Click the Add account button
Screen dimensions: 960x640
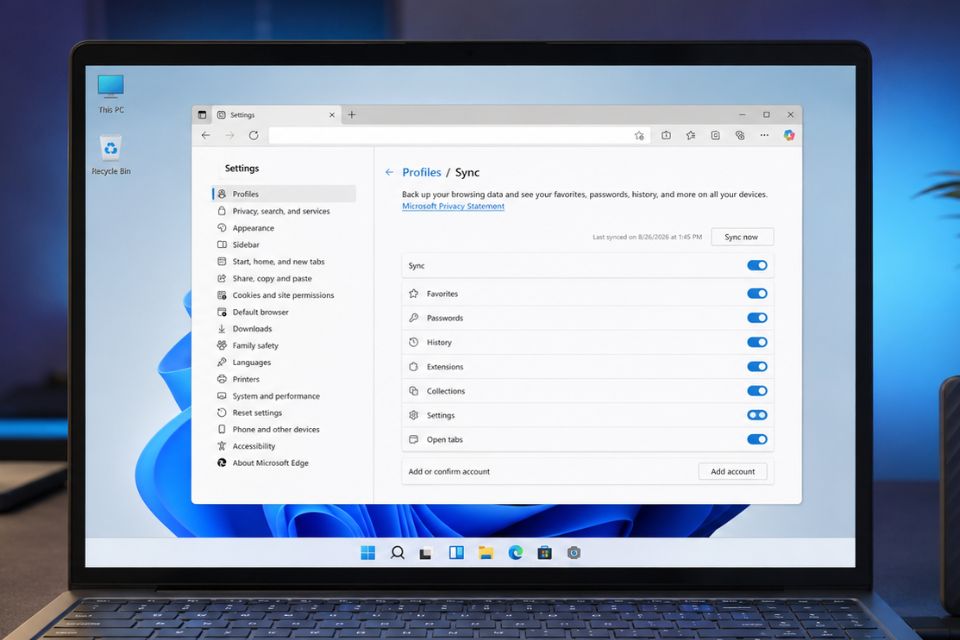coord(733,472)
